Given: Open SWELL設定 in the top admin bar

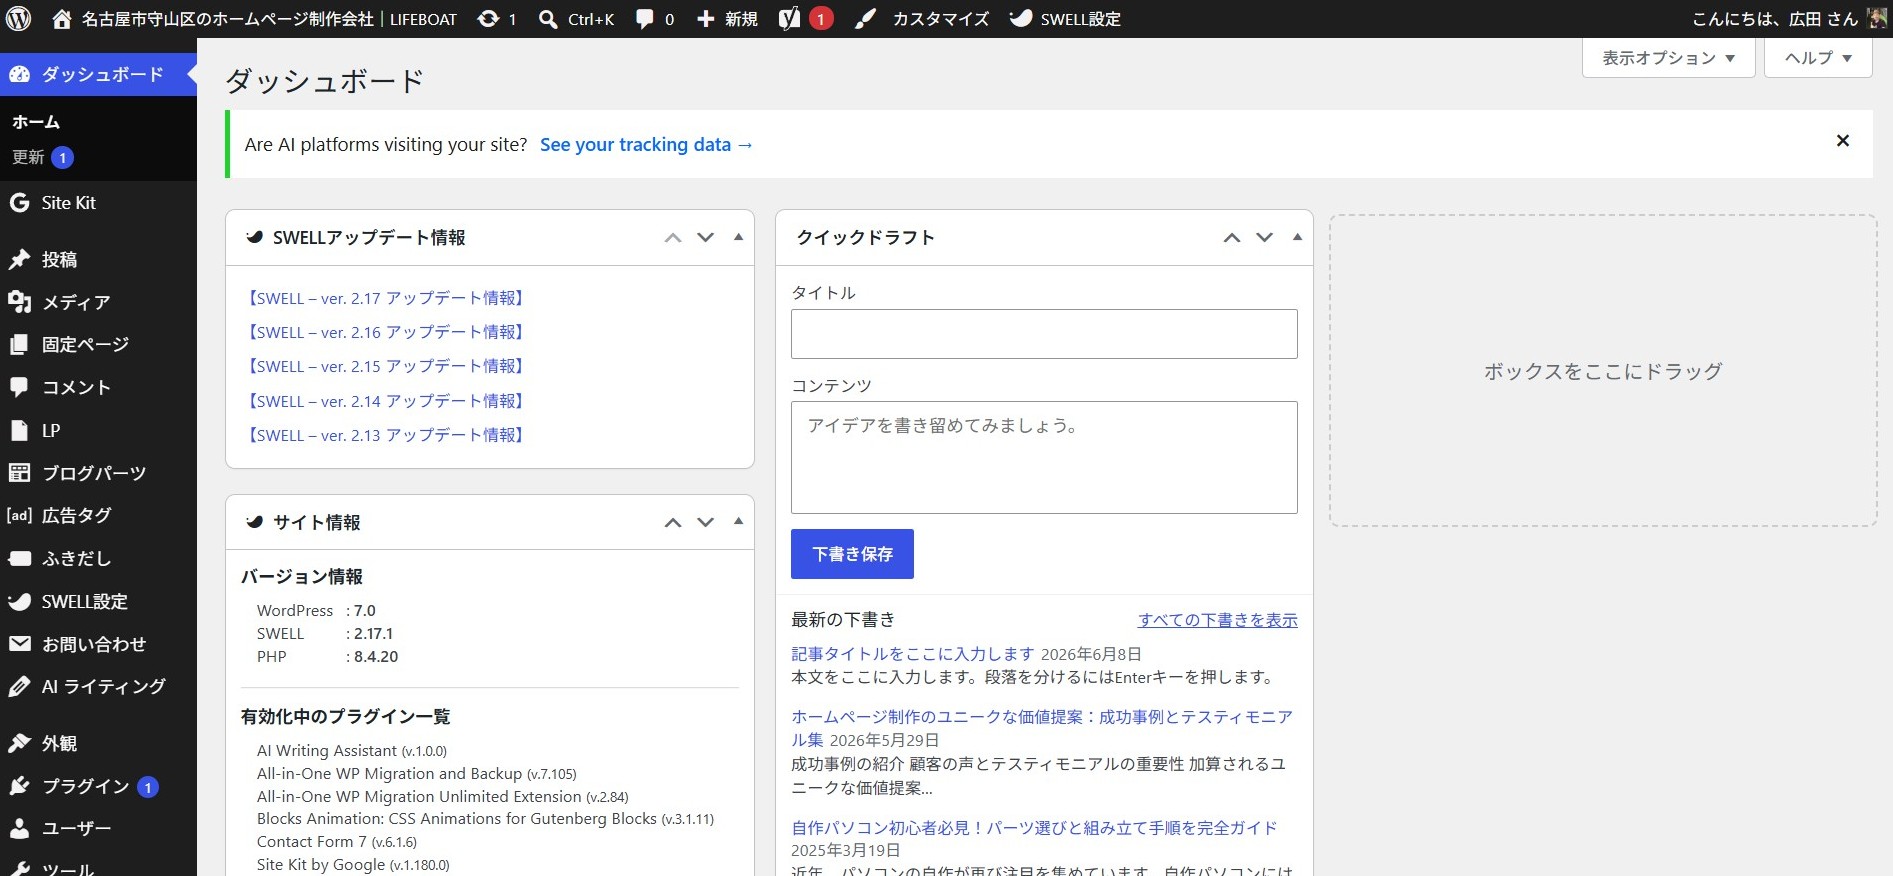Looking at the screenshot, I should pos(1065,19).
